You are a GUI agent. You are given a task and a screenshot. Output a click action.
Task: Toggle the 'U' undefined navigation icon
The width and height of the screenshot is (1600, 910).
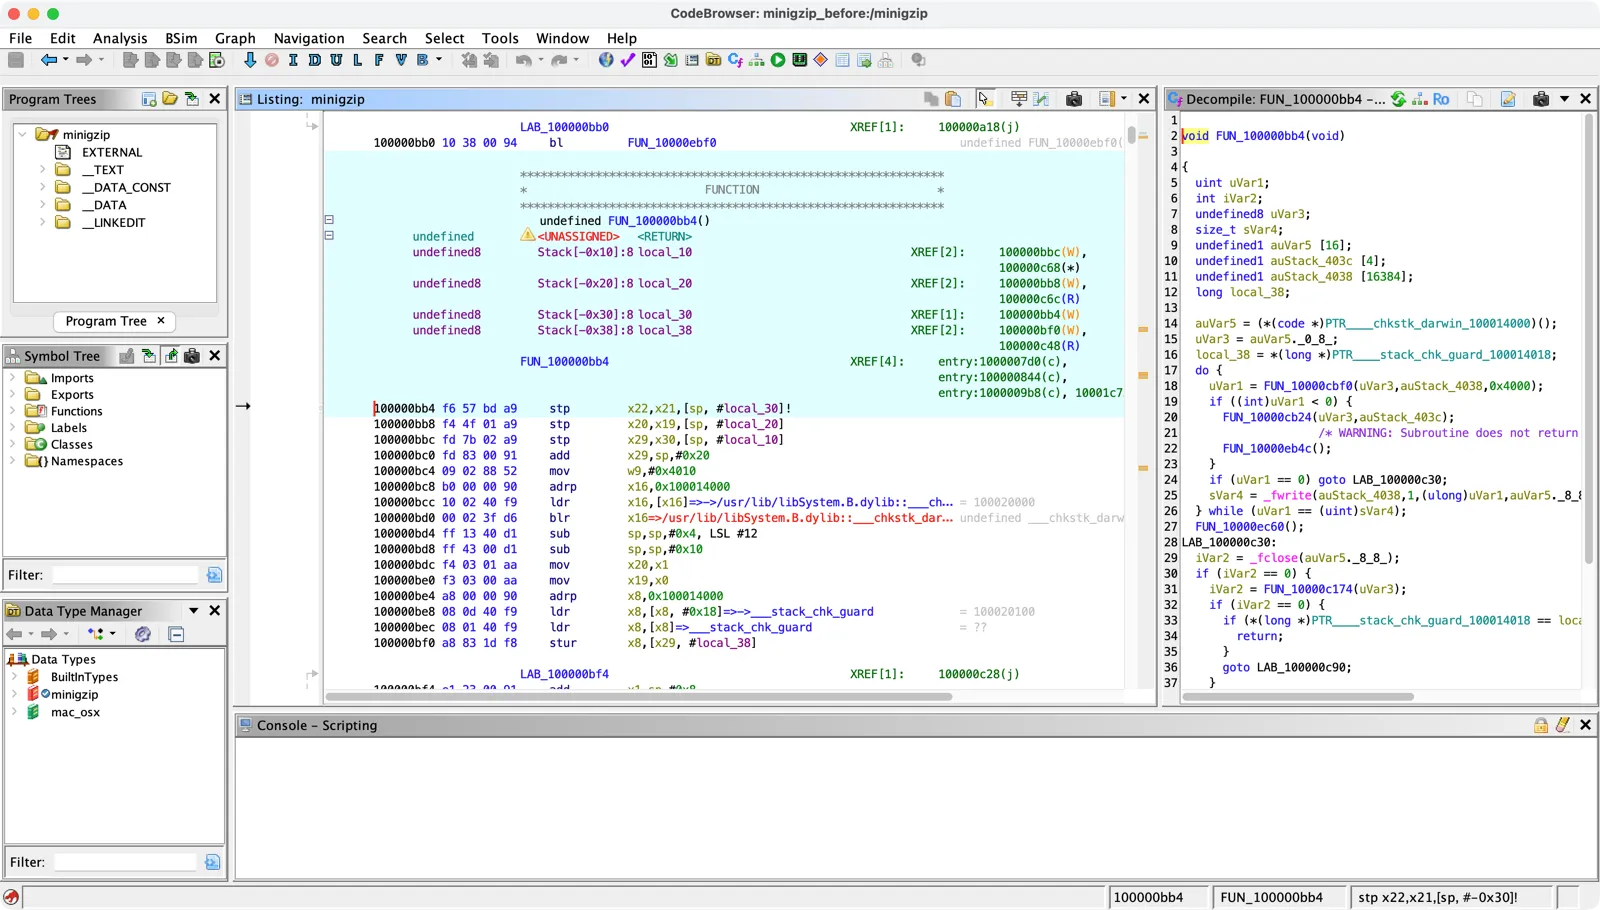tap(336, 60)
